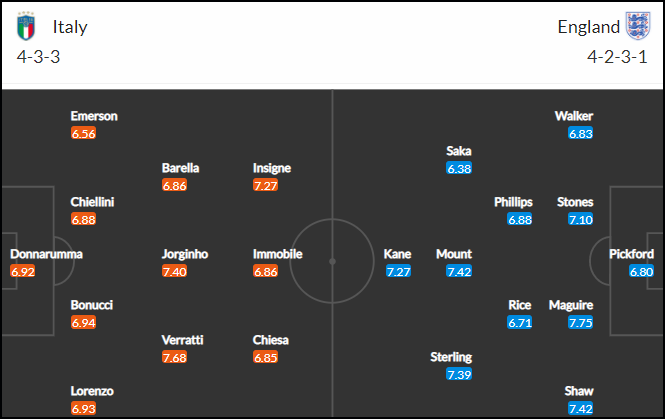Select player Sterling on England side
The width and height of the screenshot is (665, 419).
click(x=451, y=357)
